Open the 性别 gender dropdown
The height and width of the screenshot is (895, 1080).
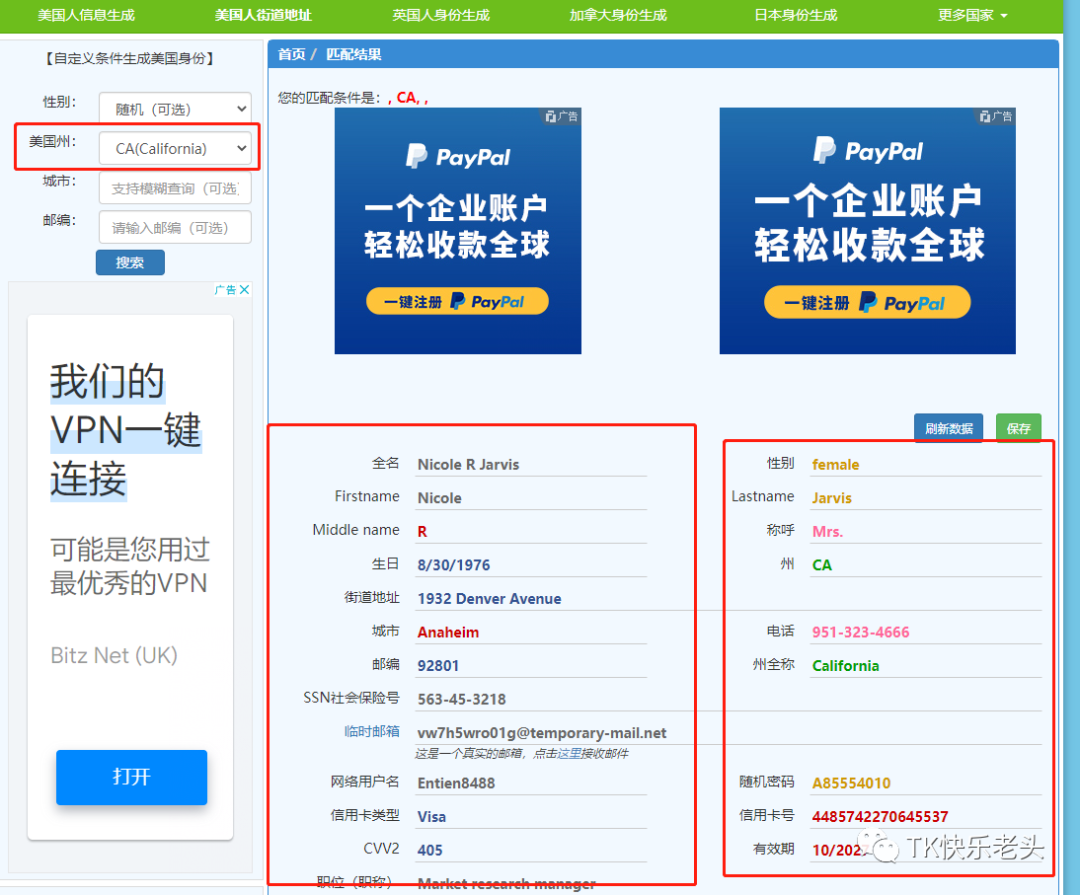coord(175,108)
